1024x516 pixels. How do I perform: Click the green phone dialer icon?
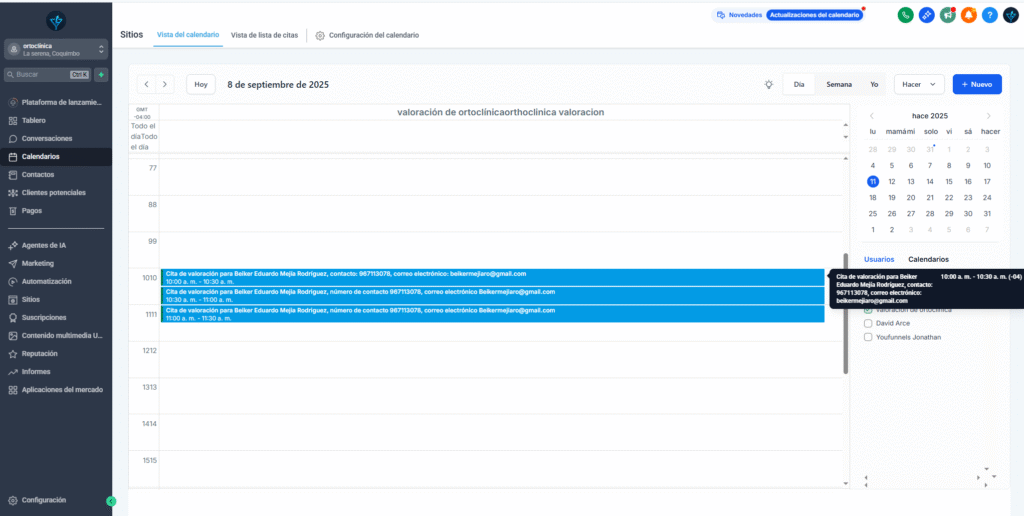click(905, 15)
